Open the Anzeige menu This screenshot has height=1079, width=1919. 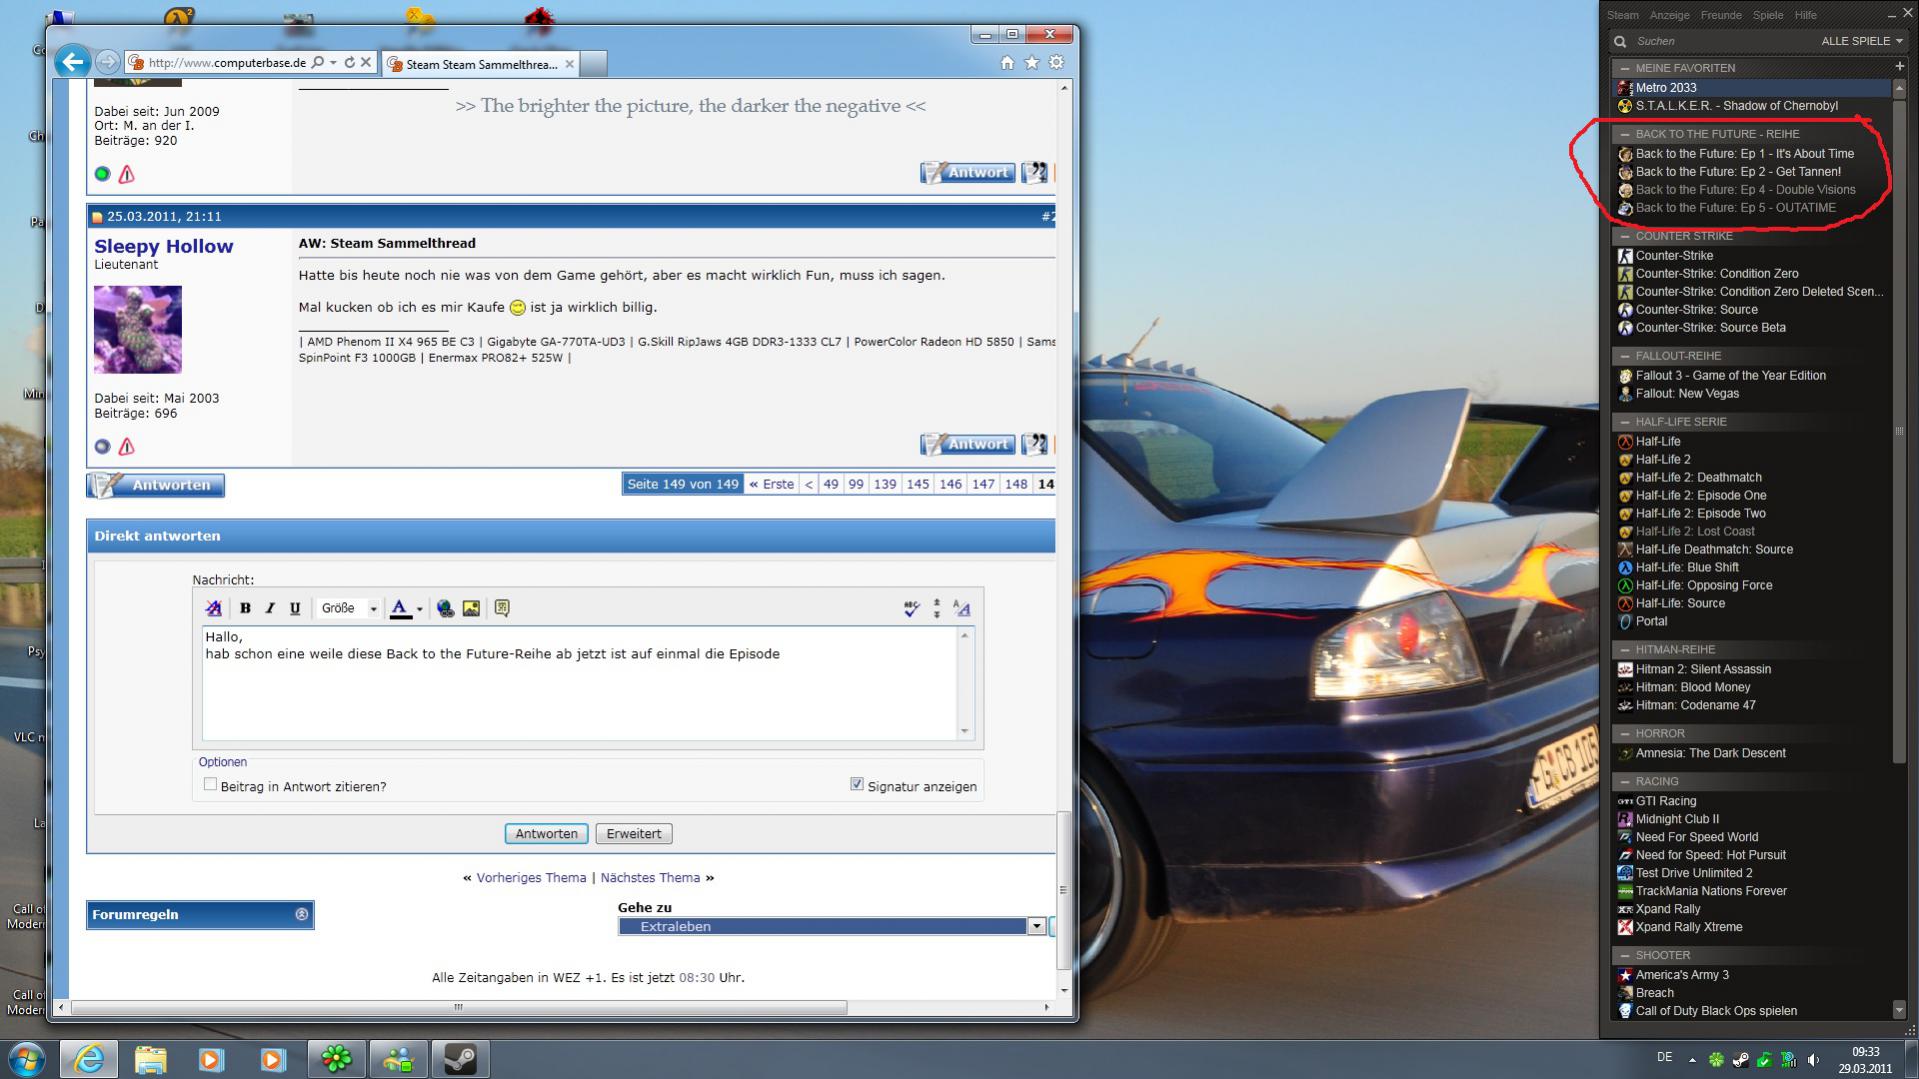coord(1669,15)
